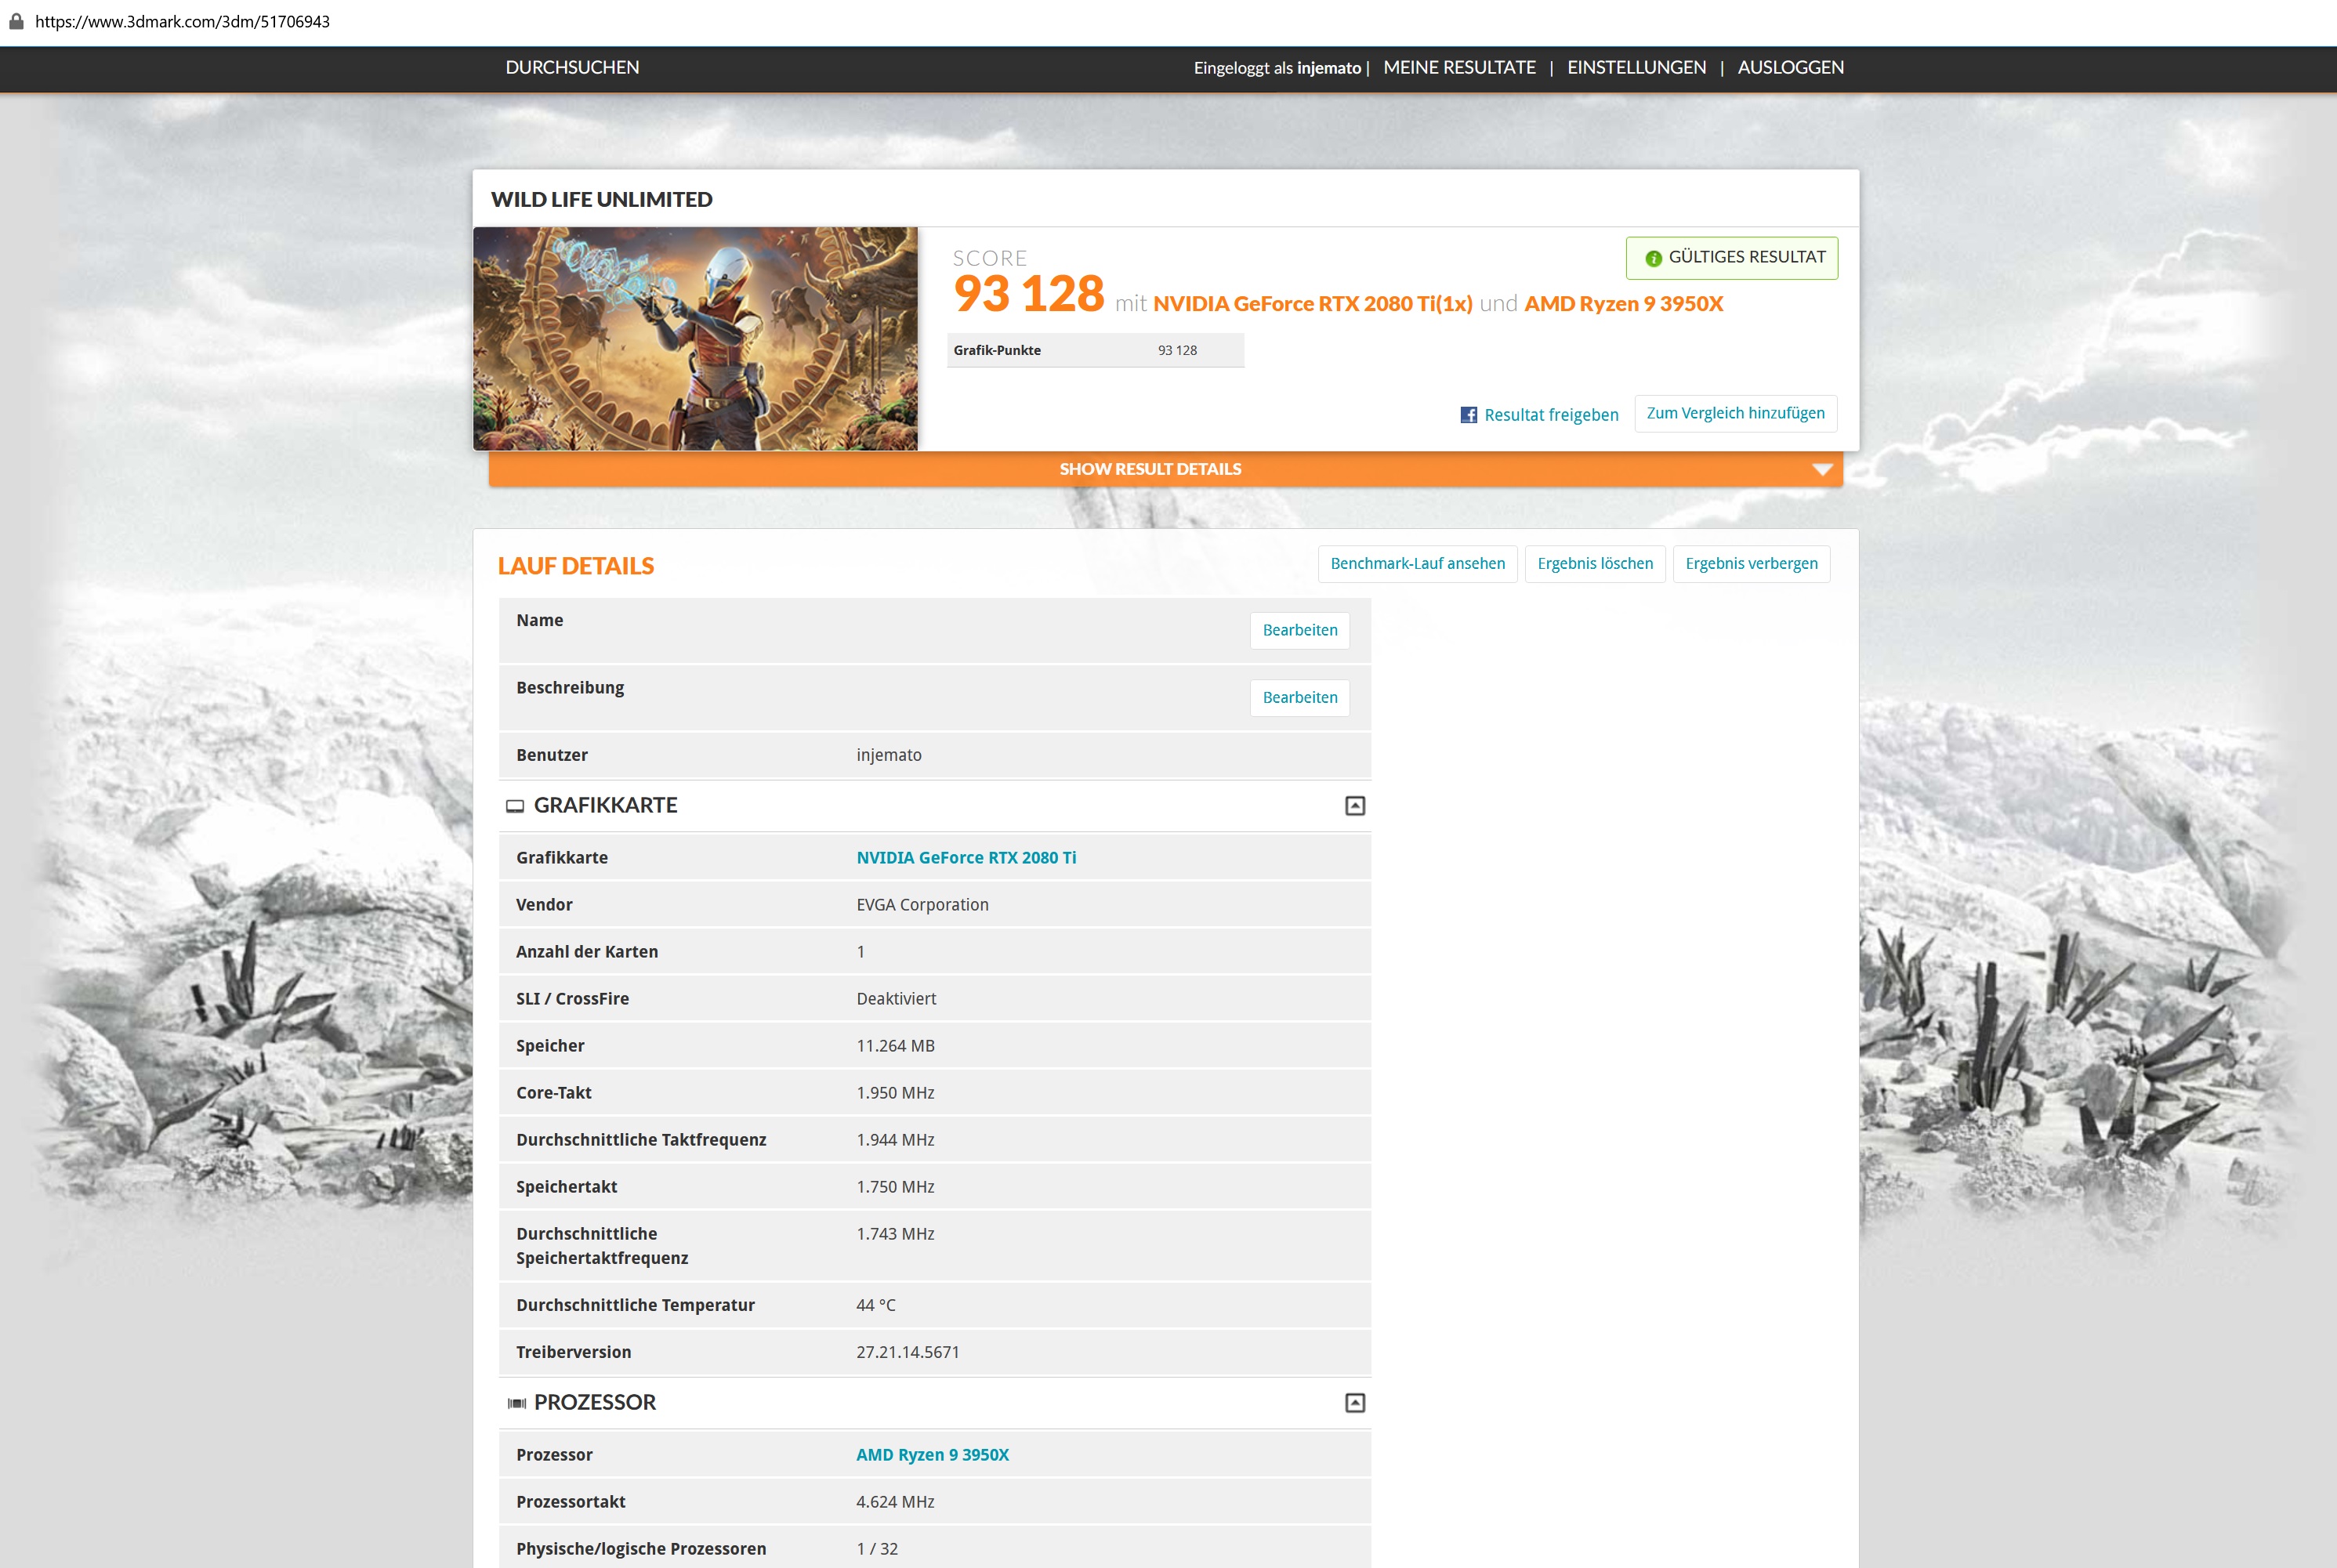The image size is (2337, 1568).
Task: Open NVIDIA GeForce RTX 2080 Ti link in Grafikkarte row
Action: pos(965,857)
